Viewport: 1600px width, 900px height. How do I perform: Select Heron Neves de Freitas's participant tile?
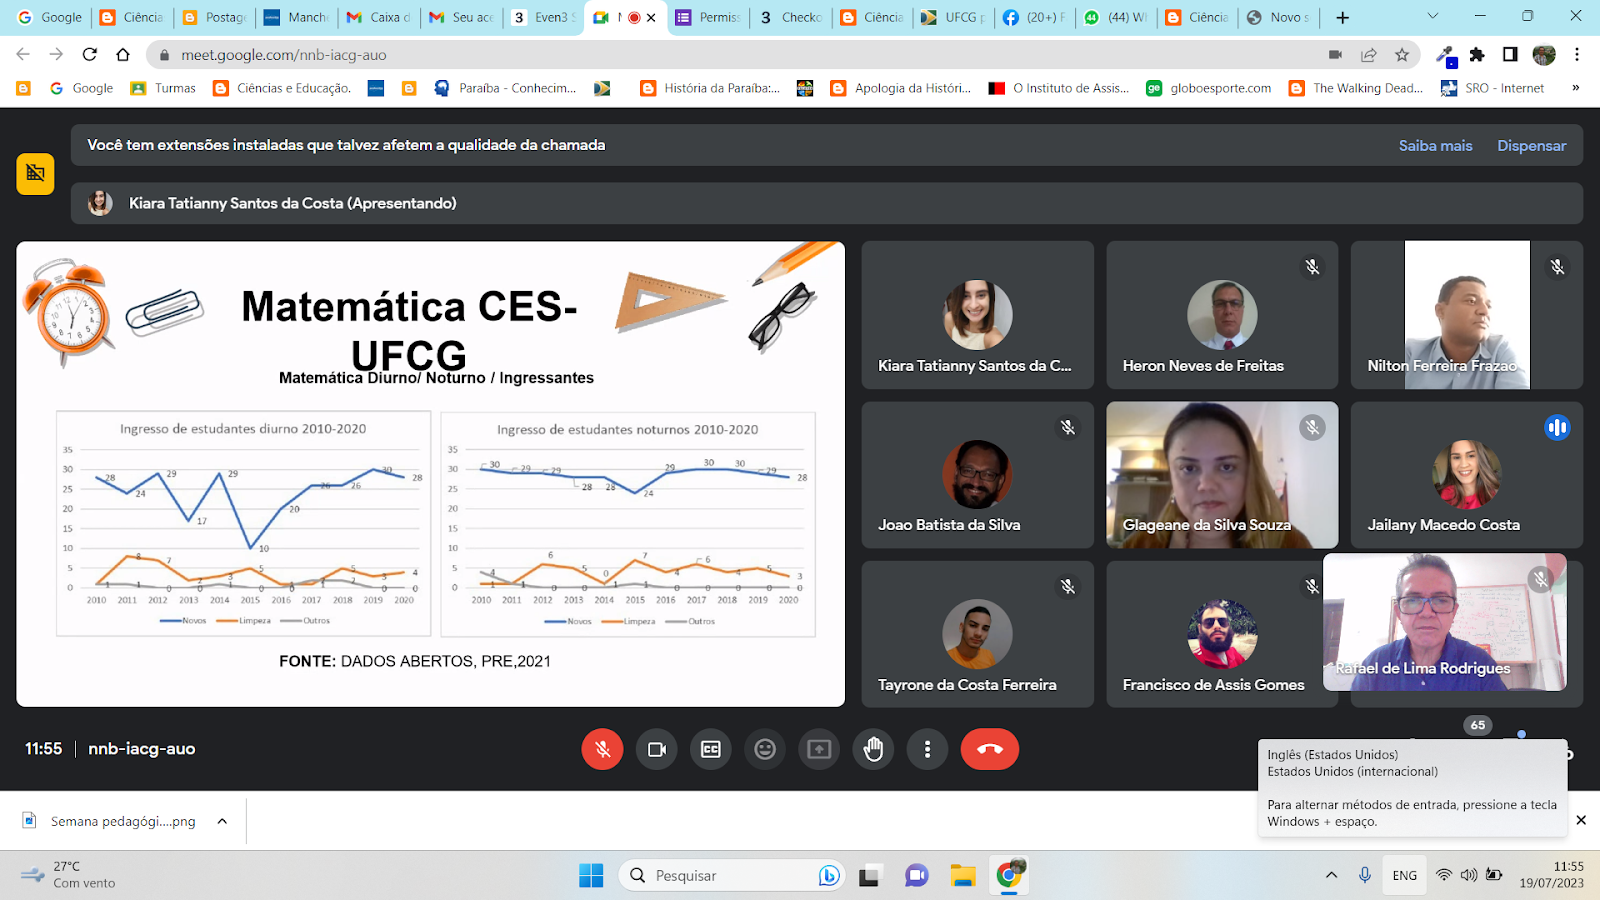pos(1222,315)
